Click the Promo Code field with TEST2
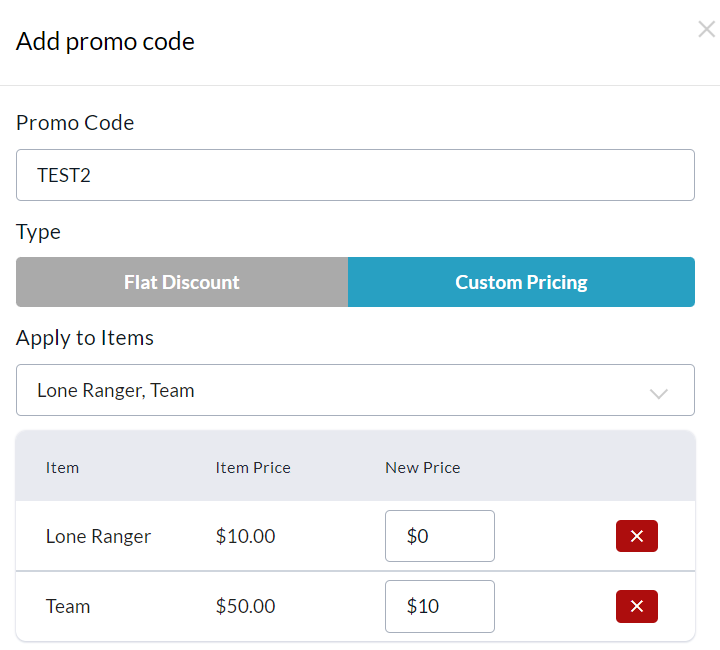The height and width of the screenshot is (650, 720). pos(355,175)
